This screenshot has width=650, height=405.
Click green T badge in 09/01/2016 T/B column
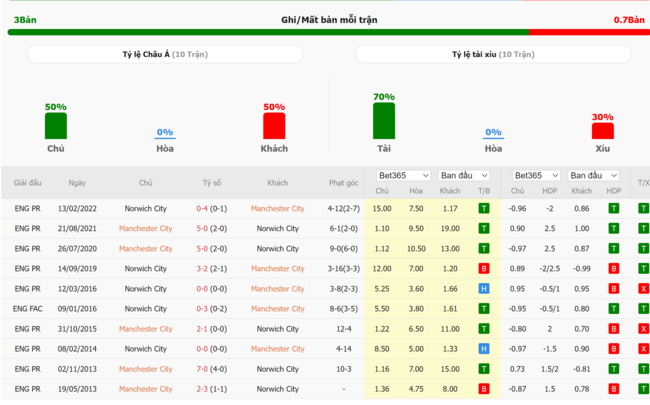tap(484, 309)
